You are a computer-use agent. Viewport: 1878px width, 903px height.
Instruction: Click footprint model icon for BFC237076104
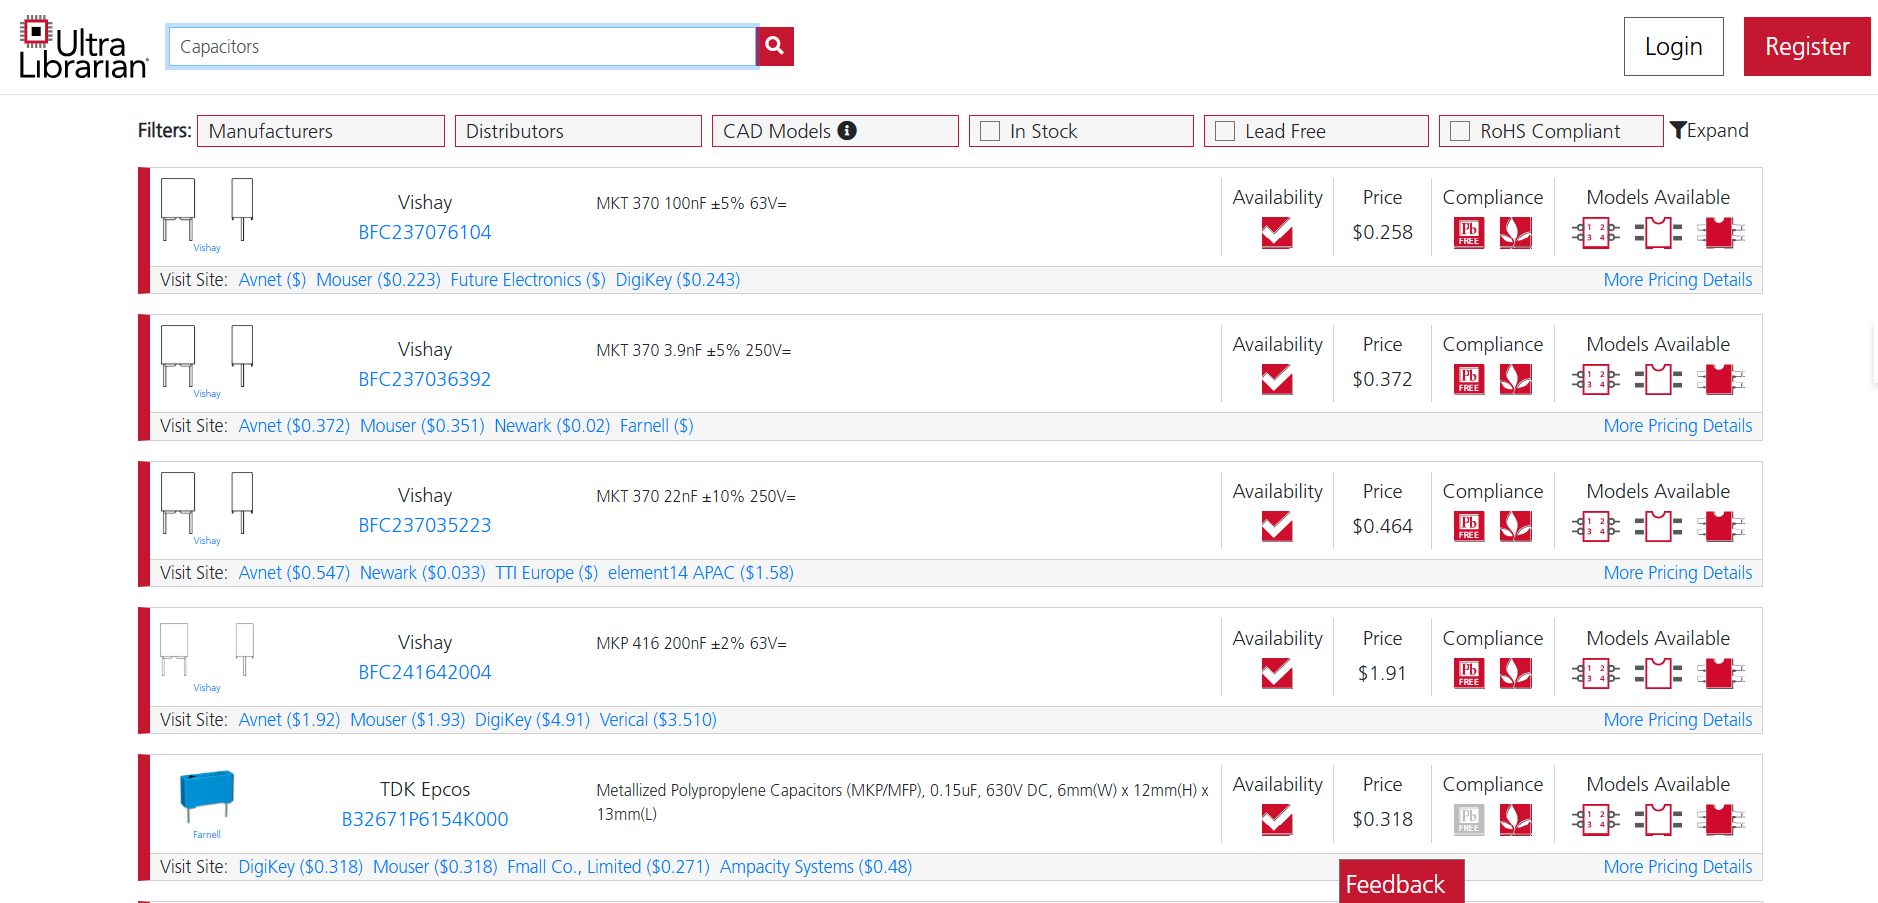click(1658, 233)
